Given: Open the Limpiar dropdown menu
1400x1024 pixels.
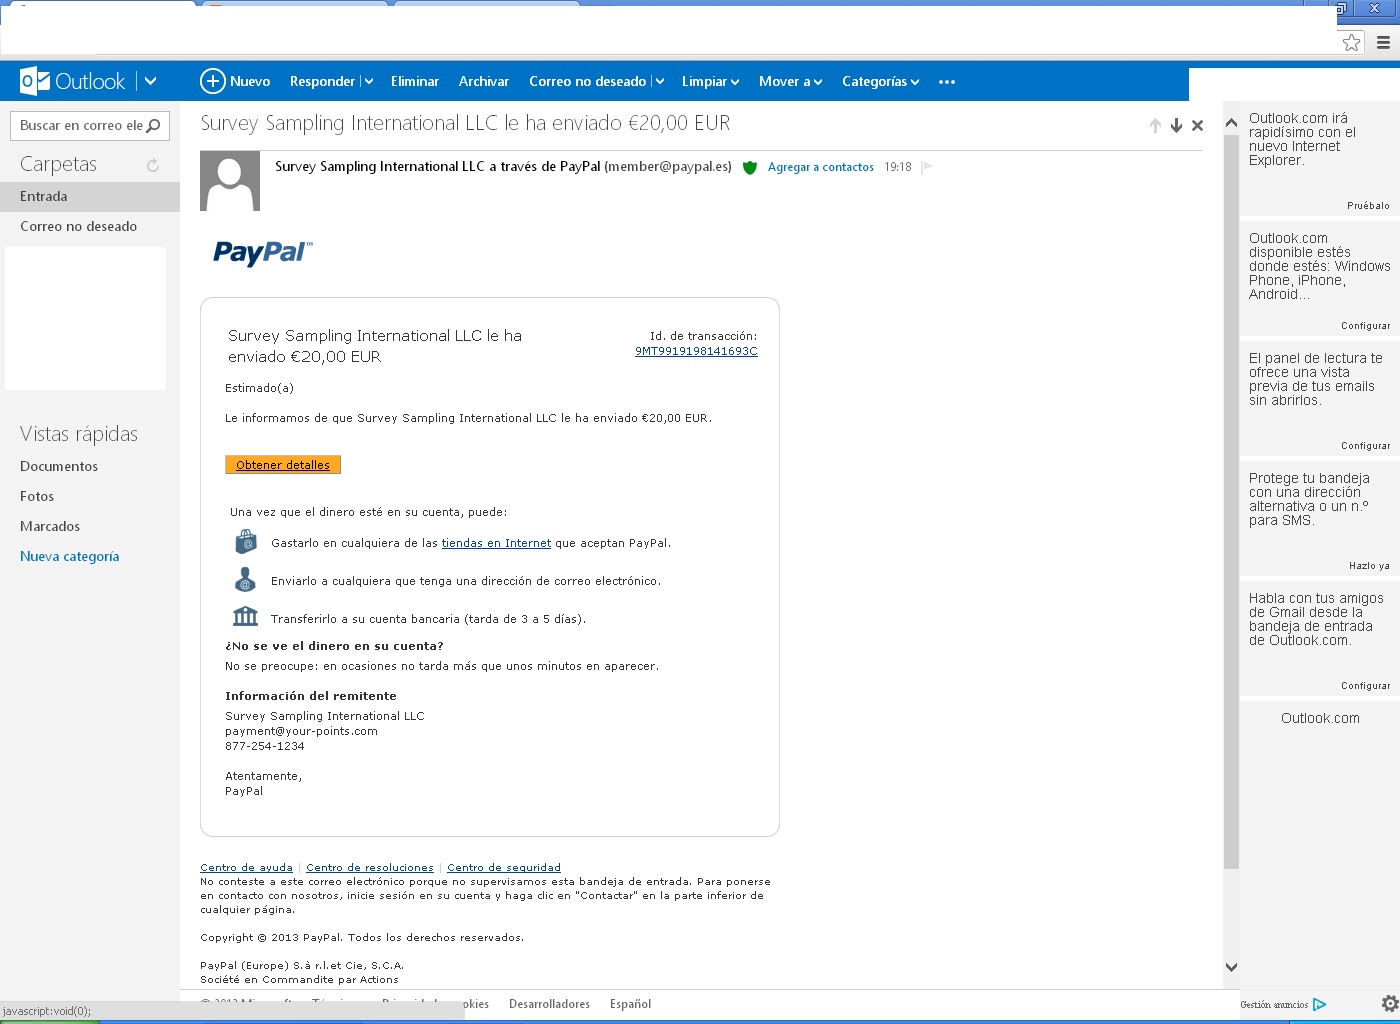Looking at the screenshot, I should click(x=710, y=81).
